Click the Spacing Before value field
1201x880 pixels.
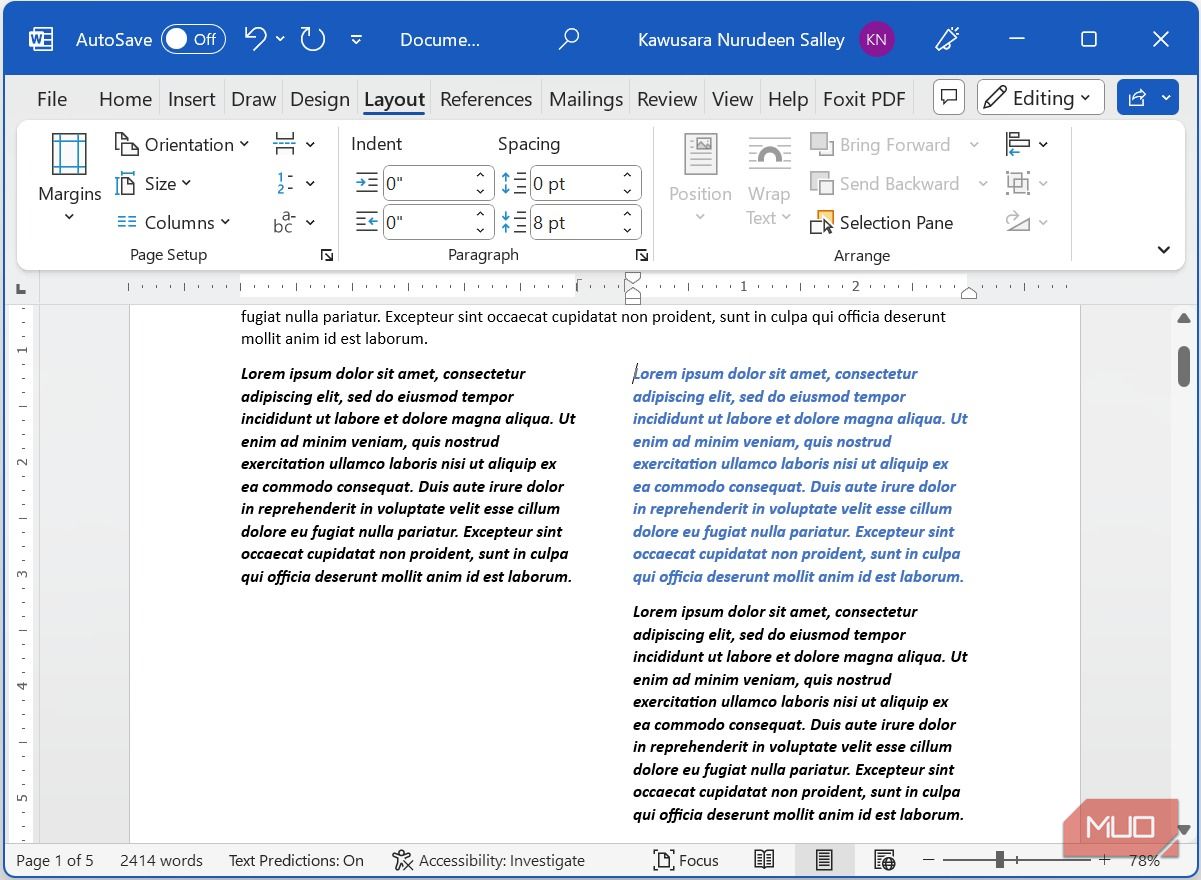tap(572, 184)
